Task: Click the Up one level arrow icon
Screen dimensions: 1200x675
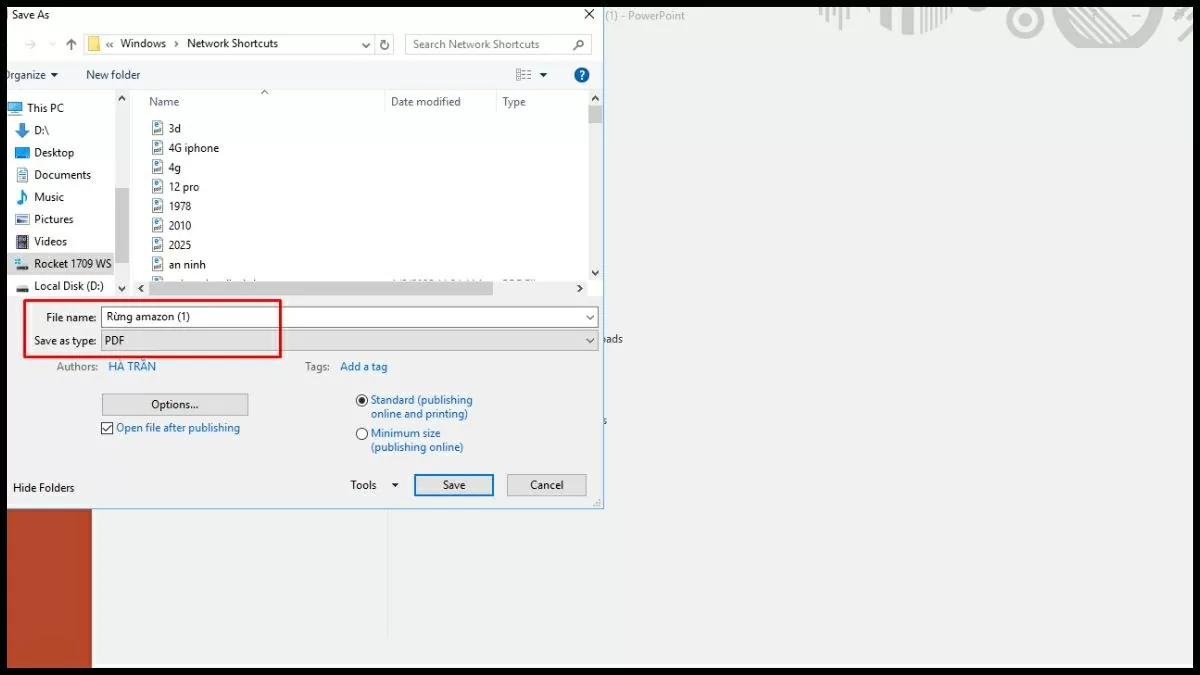Action: (x=71, y=44)
